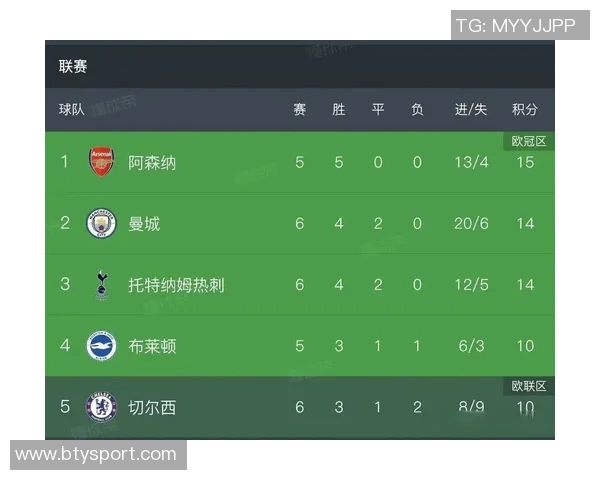Sort by 进/失 goals column header

(470, 109)
